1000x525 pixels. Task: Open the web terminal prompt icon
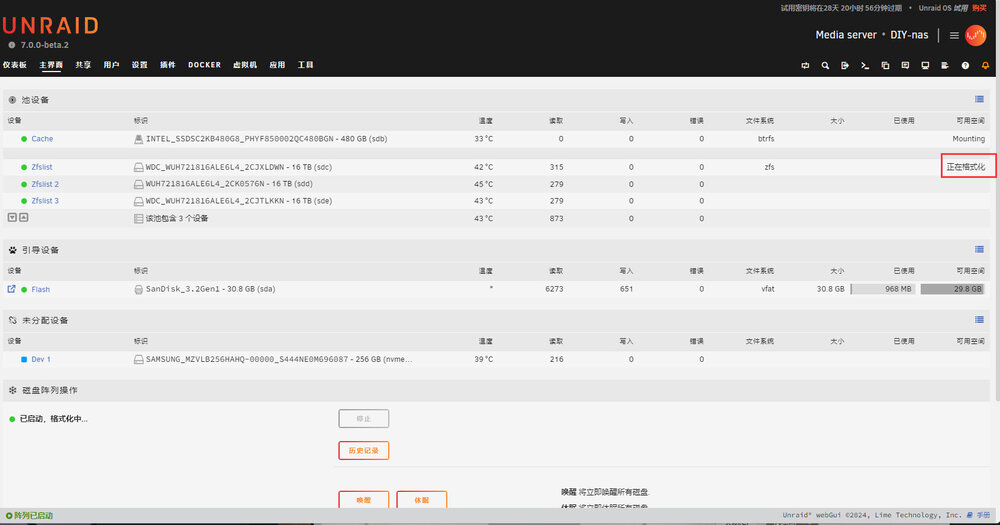click(865, 65)
